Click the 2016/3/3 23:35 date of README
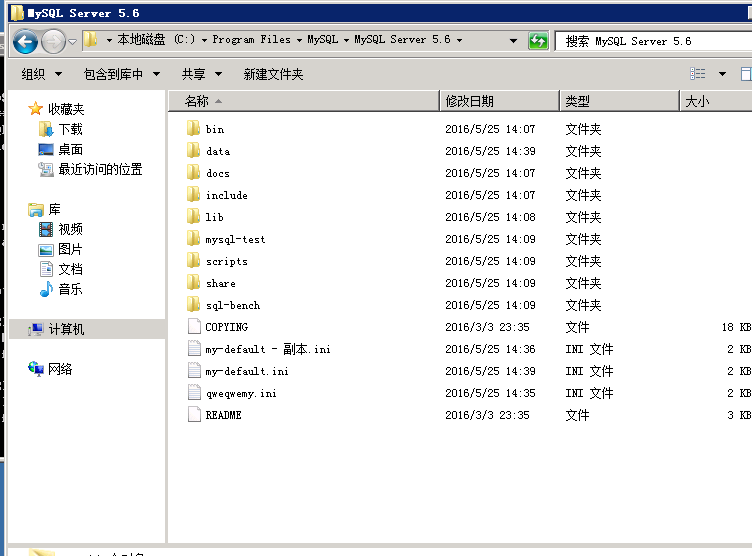 pyautogui.click(x=487, y=415)
